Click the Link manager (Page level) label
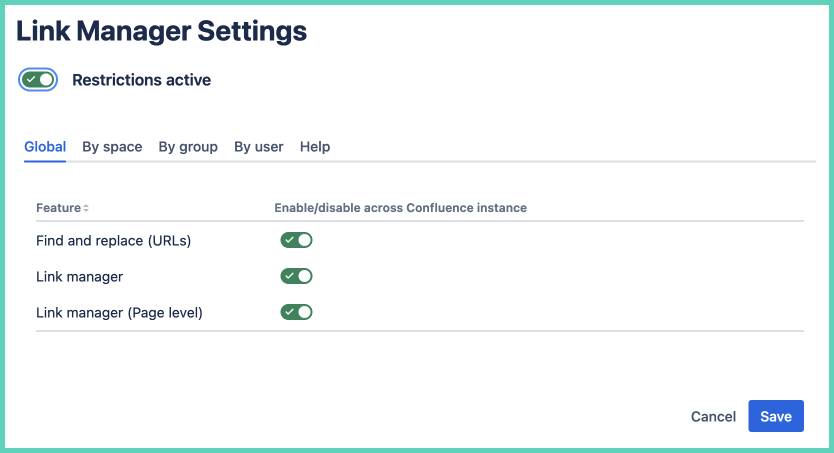Viewport: 834px width, 453px height. click(119, 312)
